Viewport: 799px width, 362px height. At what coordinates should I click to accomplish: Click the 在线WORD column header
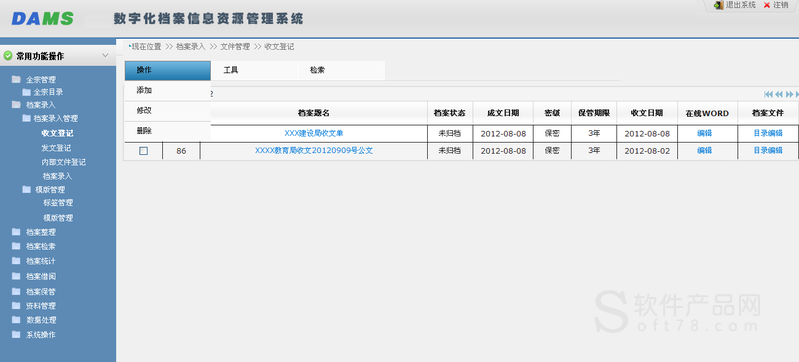[707, 113]
